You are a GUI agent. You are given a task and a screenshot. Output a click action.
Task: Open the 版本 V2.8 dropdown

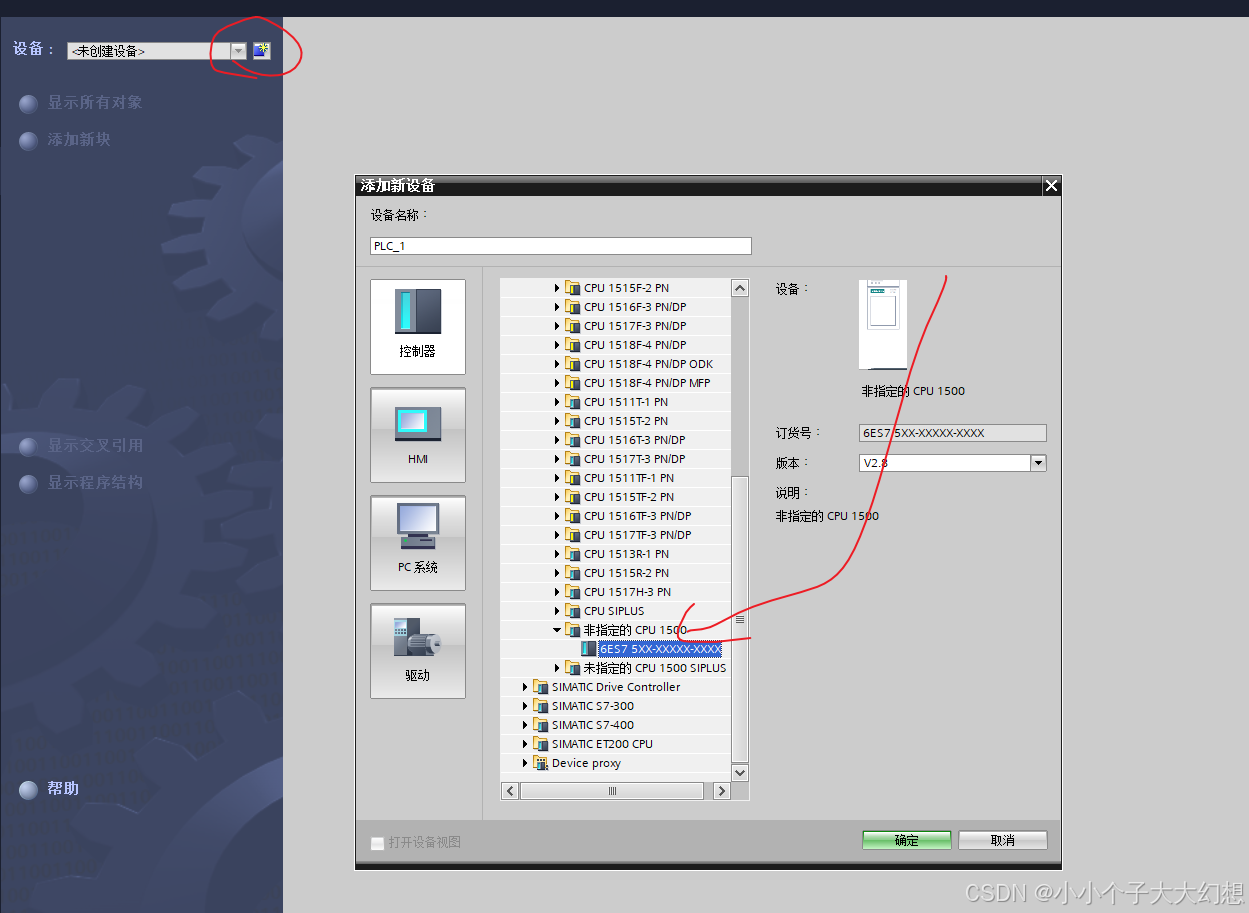(x=1038, y=463)
